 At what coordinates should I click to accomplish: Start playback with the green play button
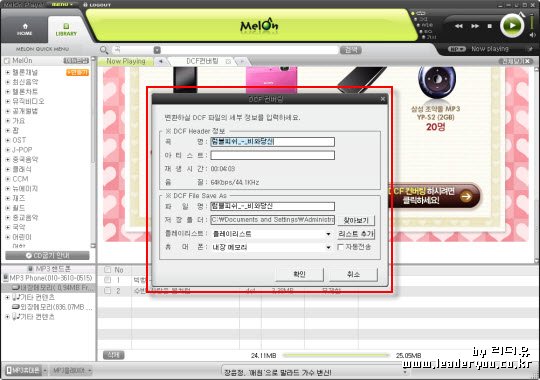(x=512, y=25)
